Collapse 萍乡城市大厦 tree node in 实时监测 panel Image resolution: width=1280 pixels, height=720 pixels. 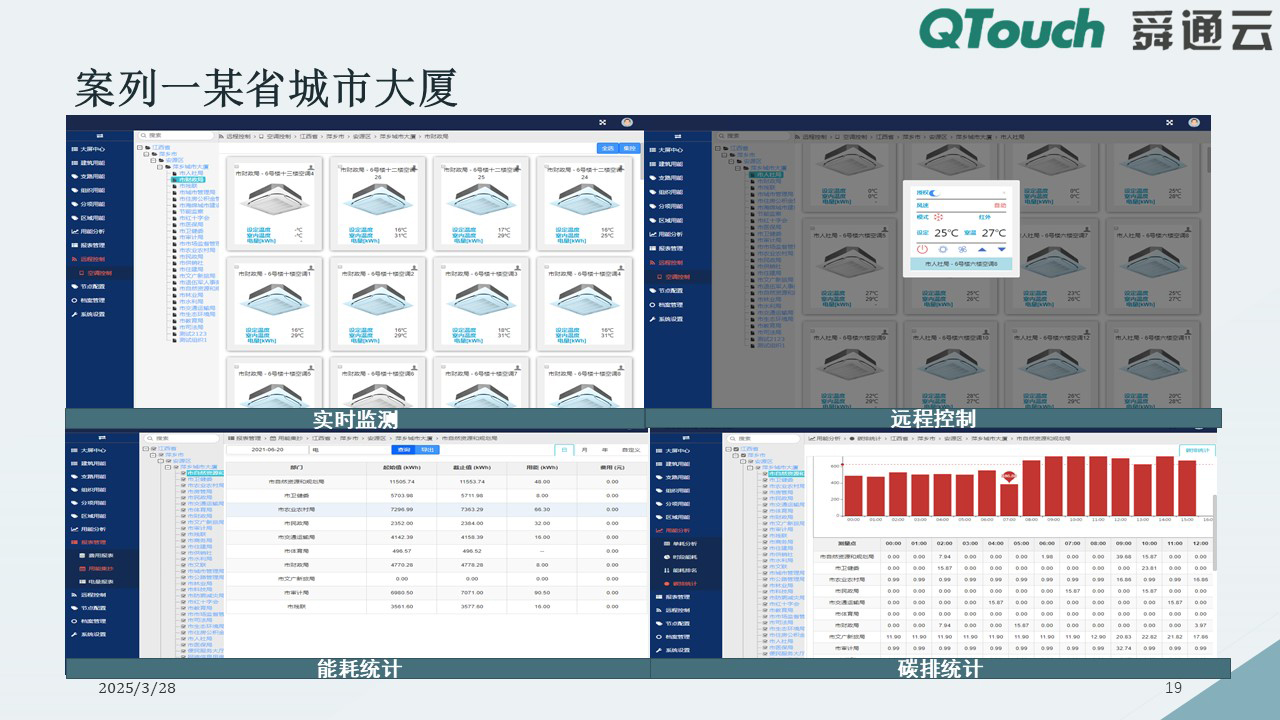161,166
